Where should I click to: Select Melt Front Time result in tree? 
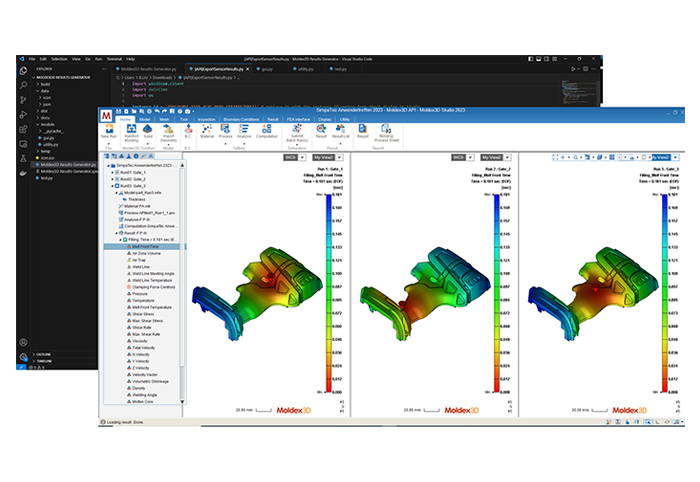coord(145,246)
